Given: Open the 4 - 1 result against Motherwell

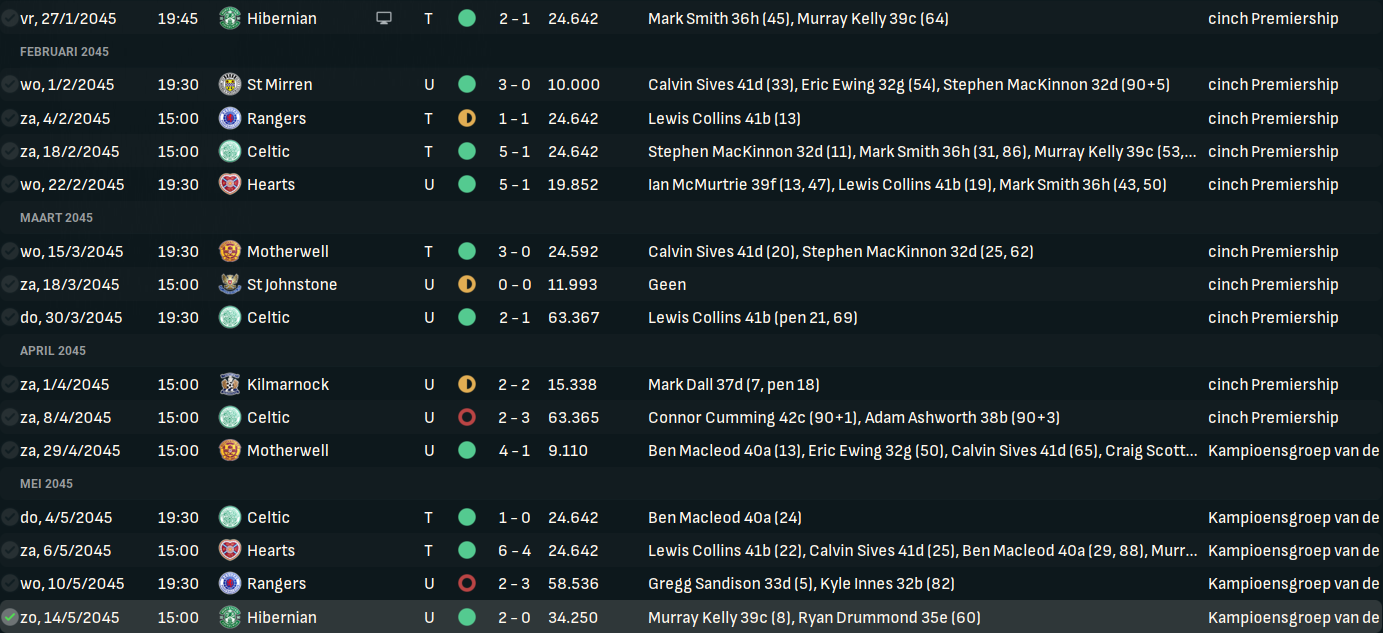Looking at the screenshot, I should pos(515,450).
